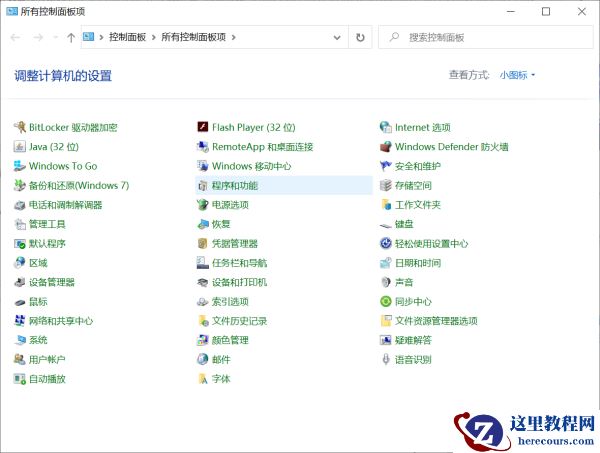
Task: Expand chevron after 所有控制面板项 in breadcrumb
Action: pyautogui.click(x=233, y=37)
